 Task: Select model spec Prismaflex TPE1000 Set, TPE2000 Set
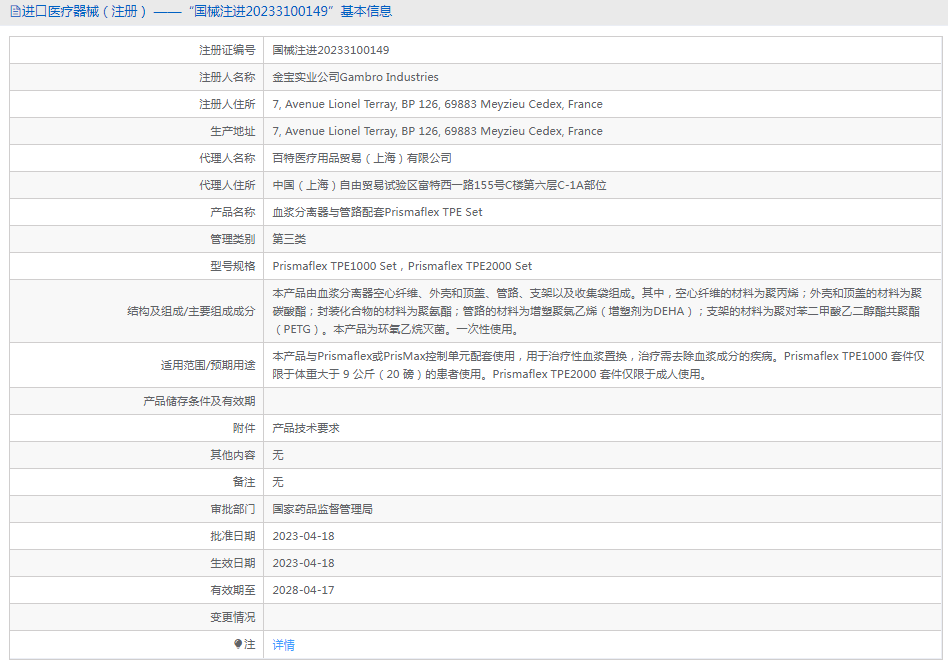pyautogui.click(x=402, y=266)
